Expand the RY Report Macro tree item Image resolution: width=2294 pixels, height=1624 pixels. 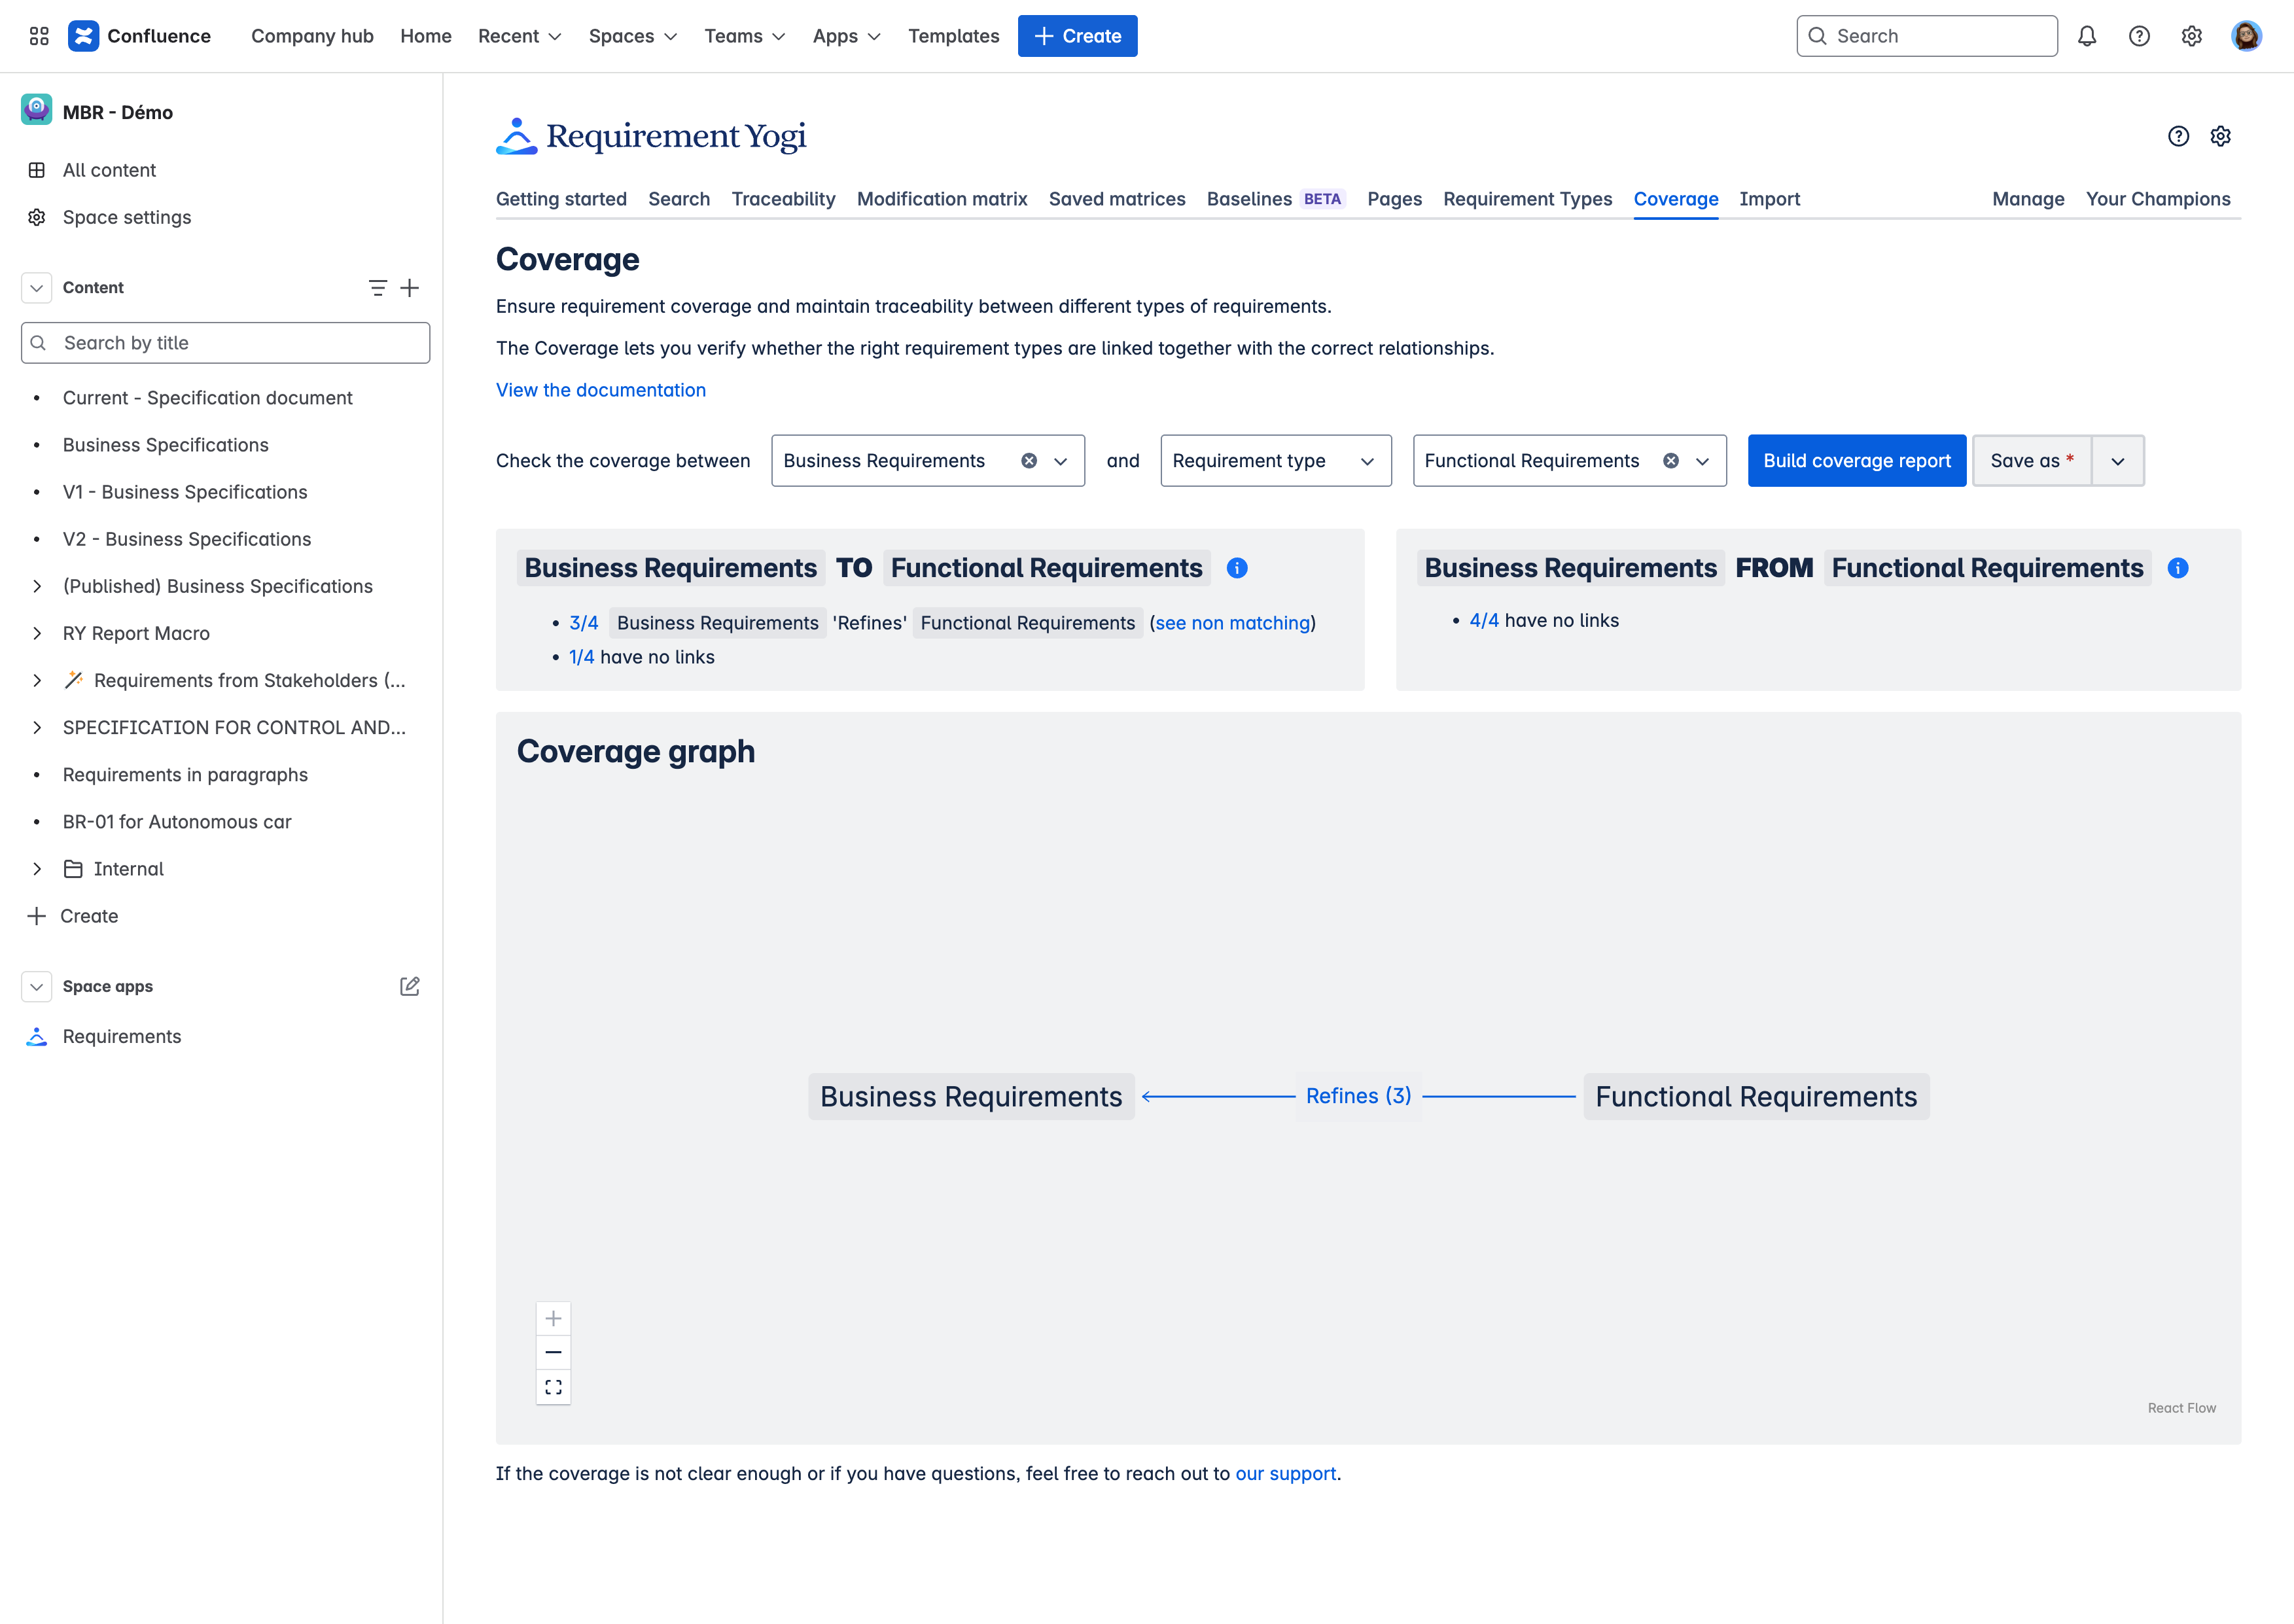coord(37,633)
